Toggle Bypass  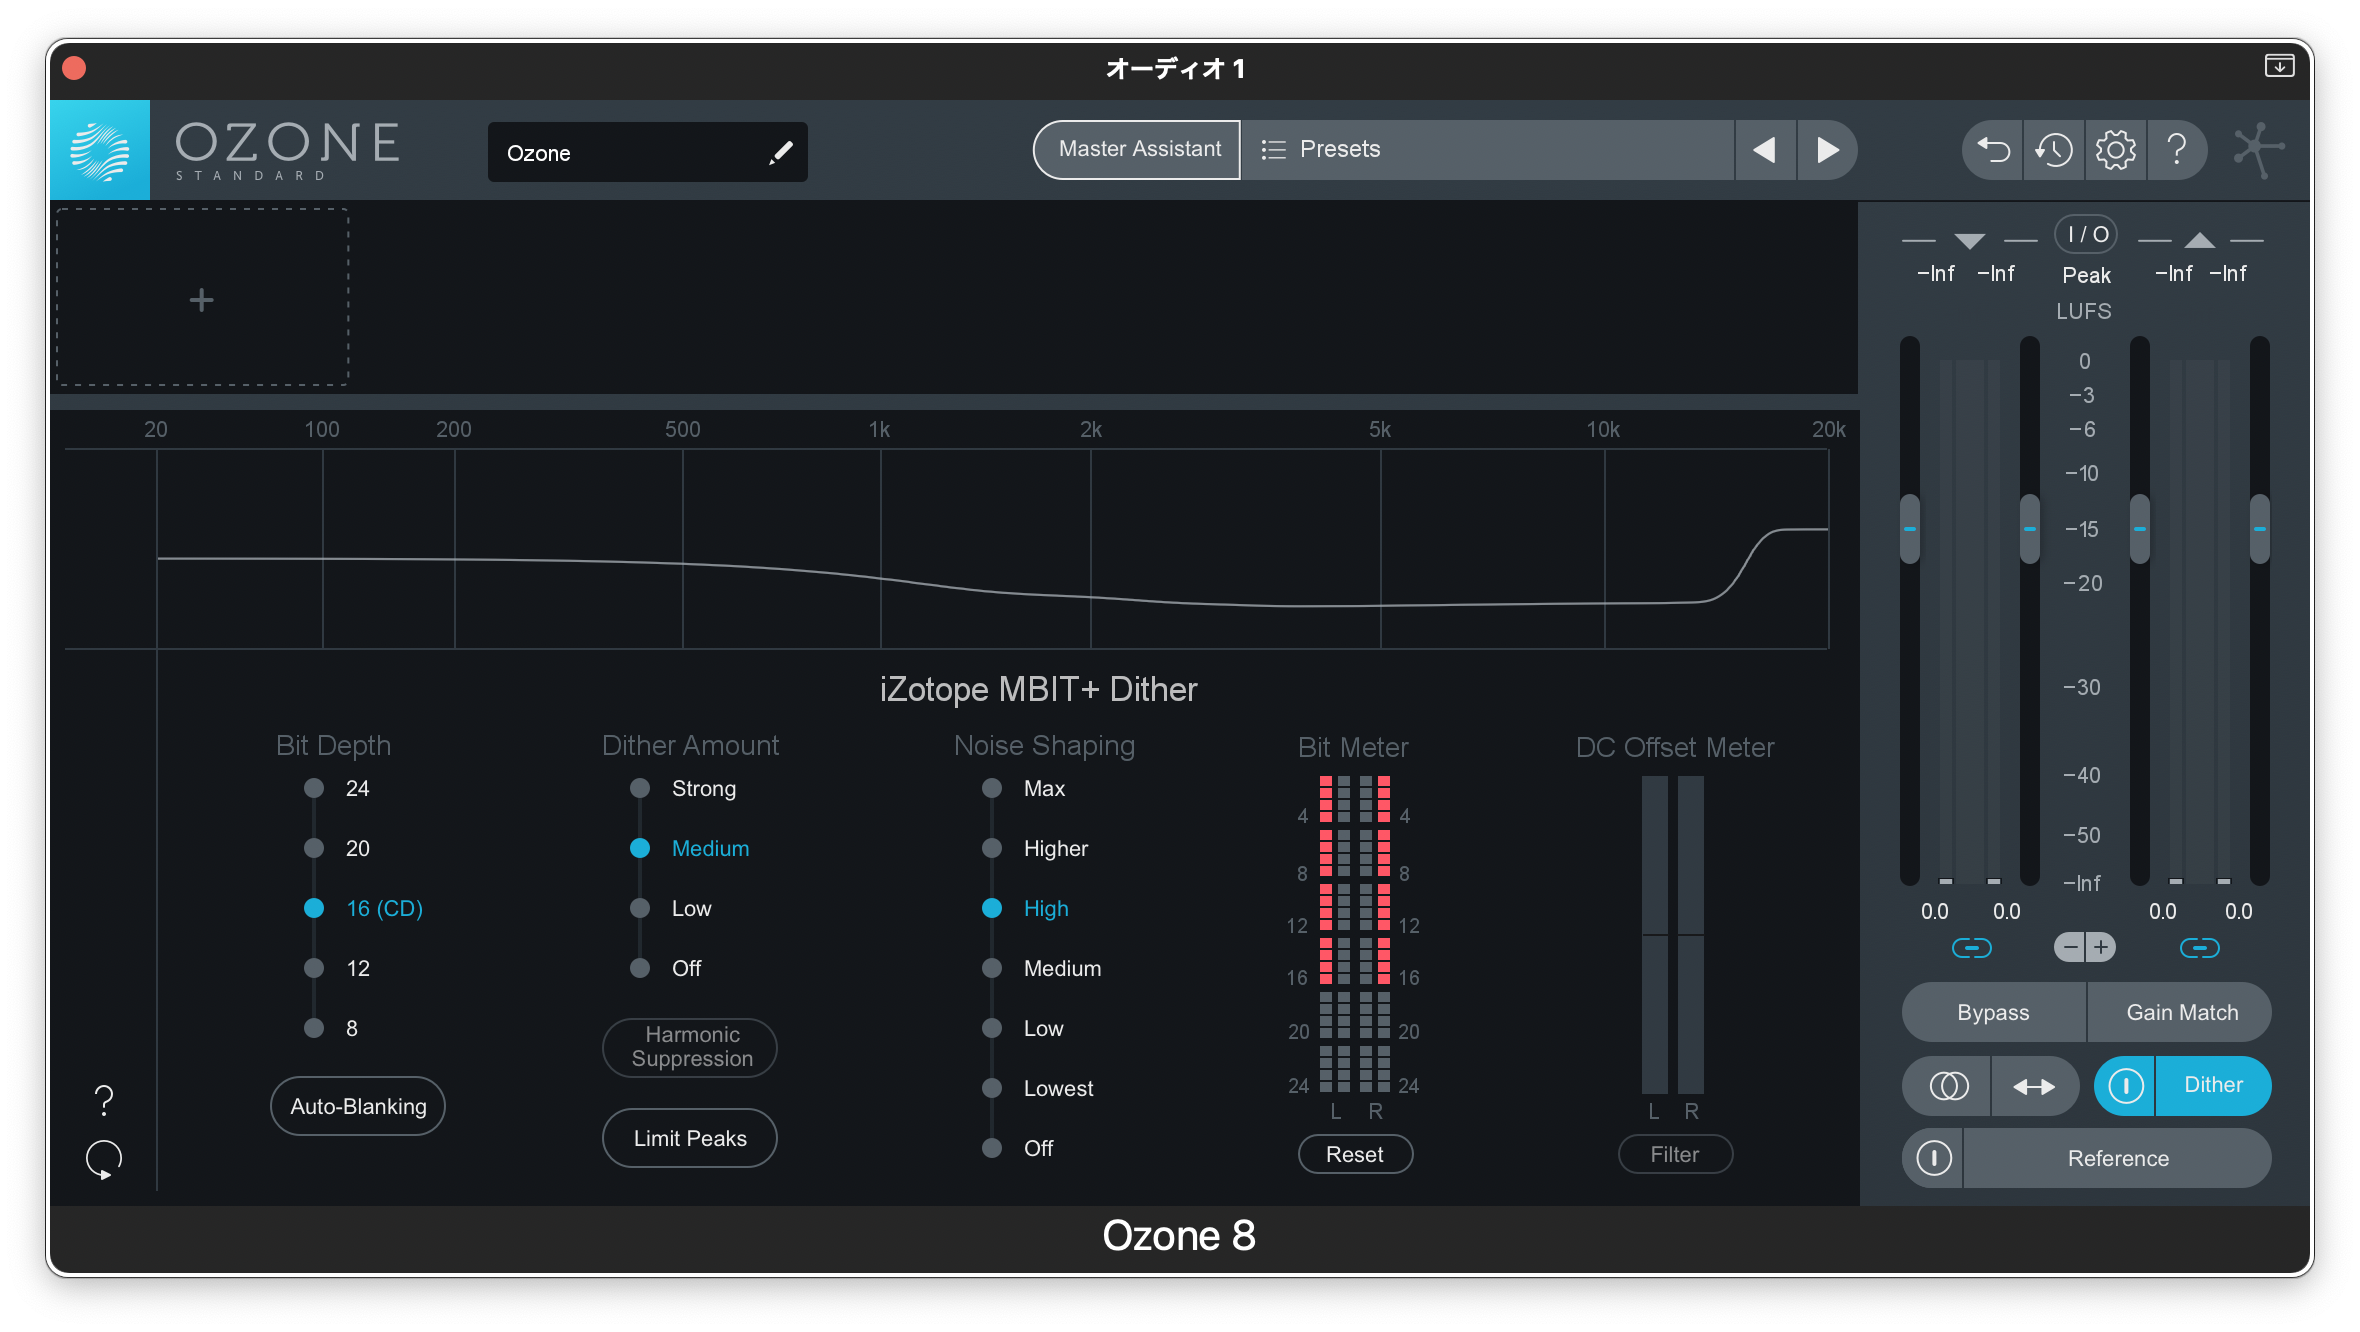tap(1993, 1012)
